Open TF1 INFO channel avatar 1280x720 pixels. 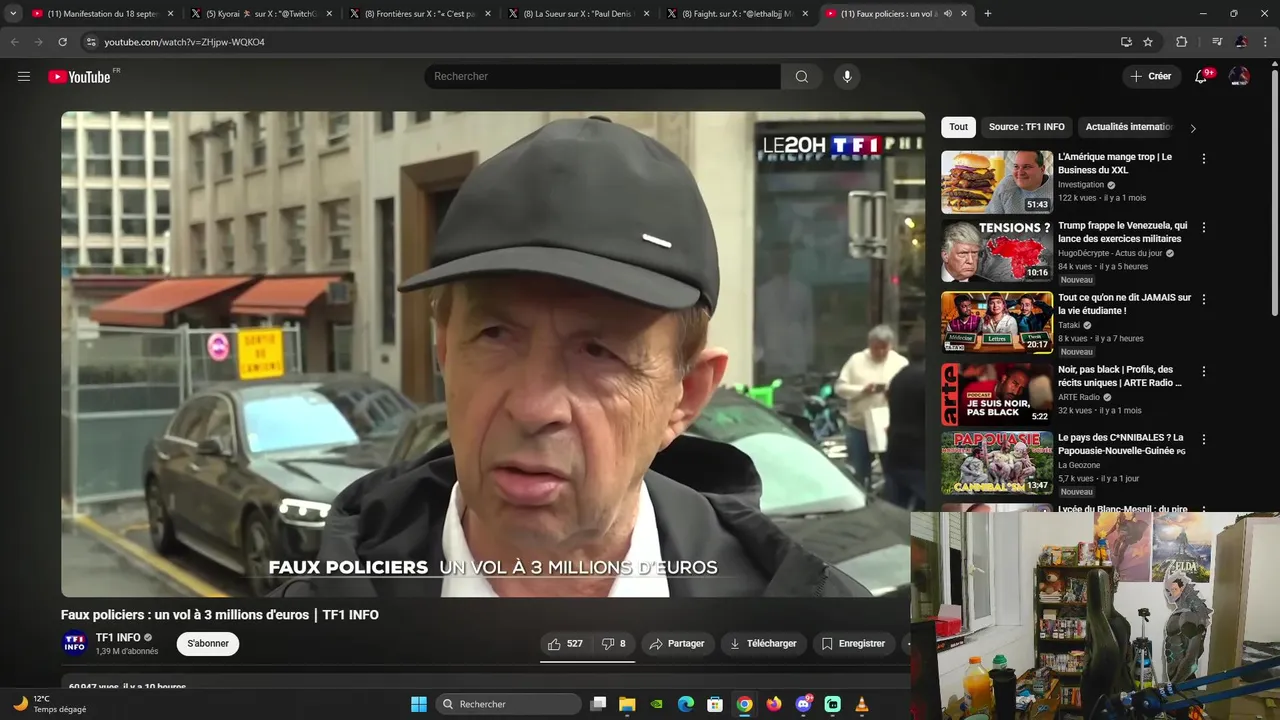(75, 644)
